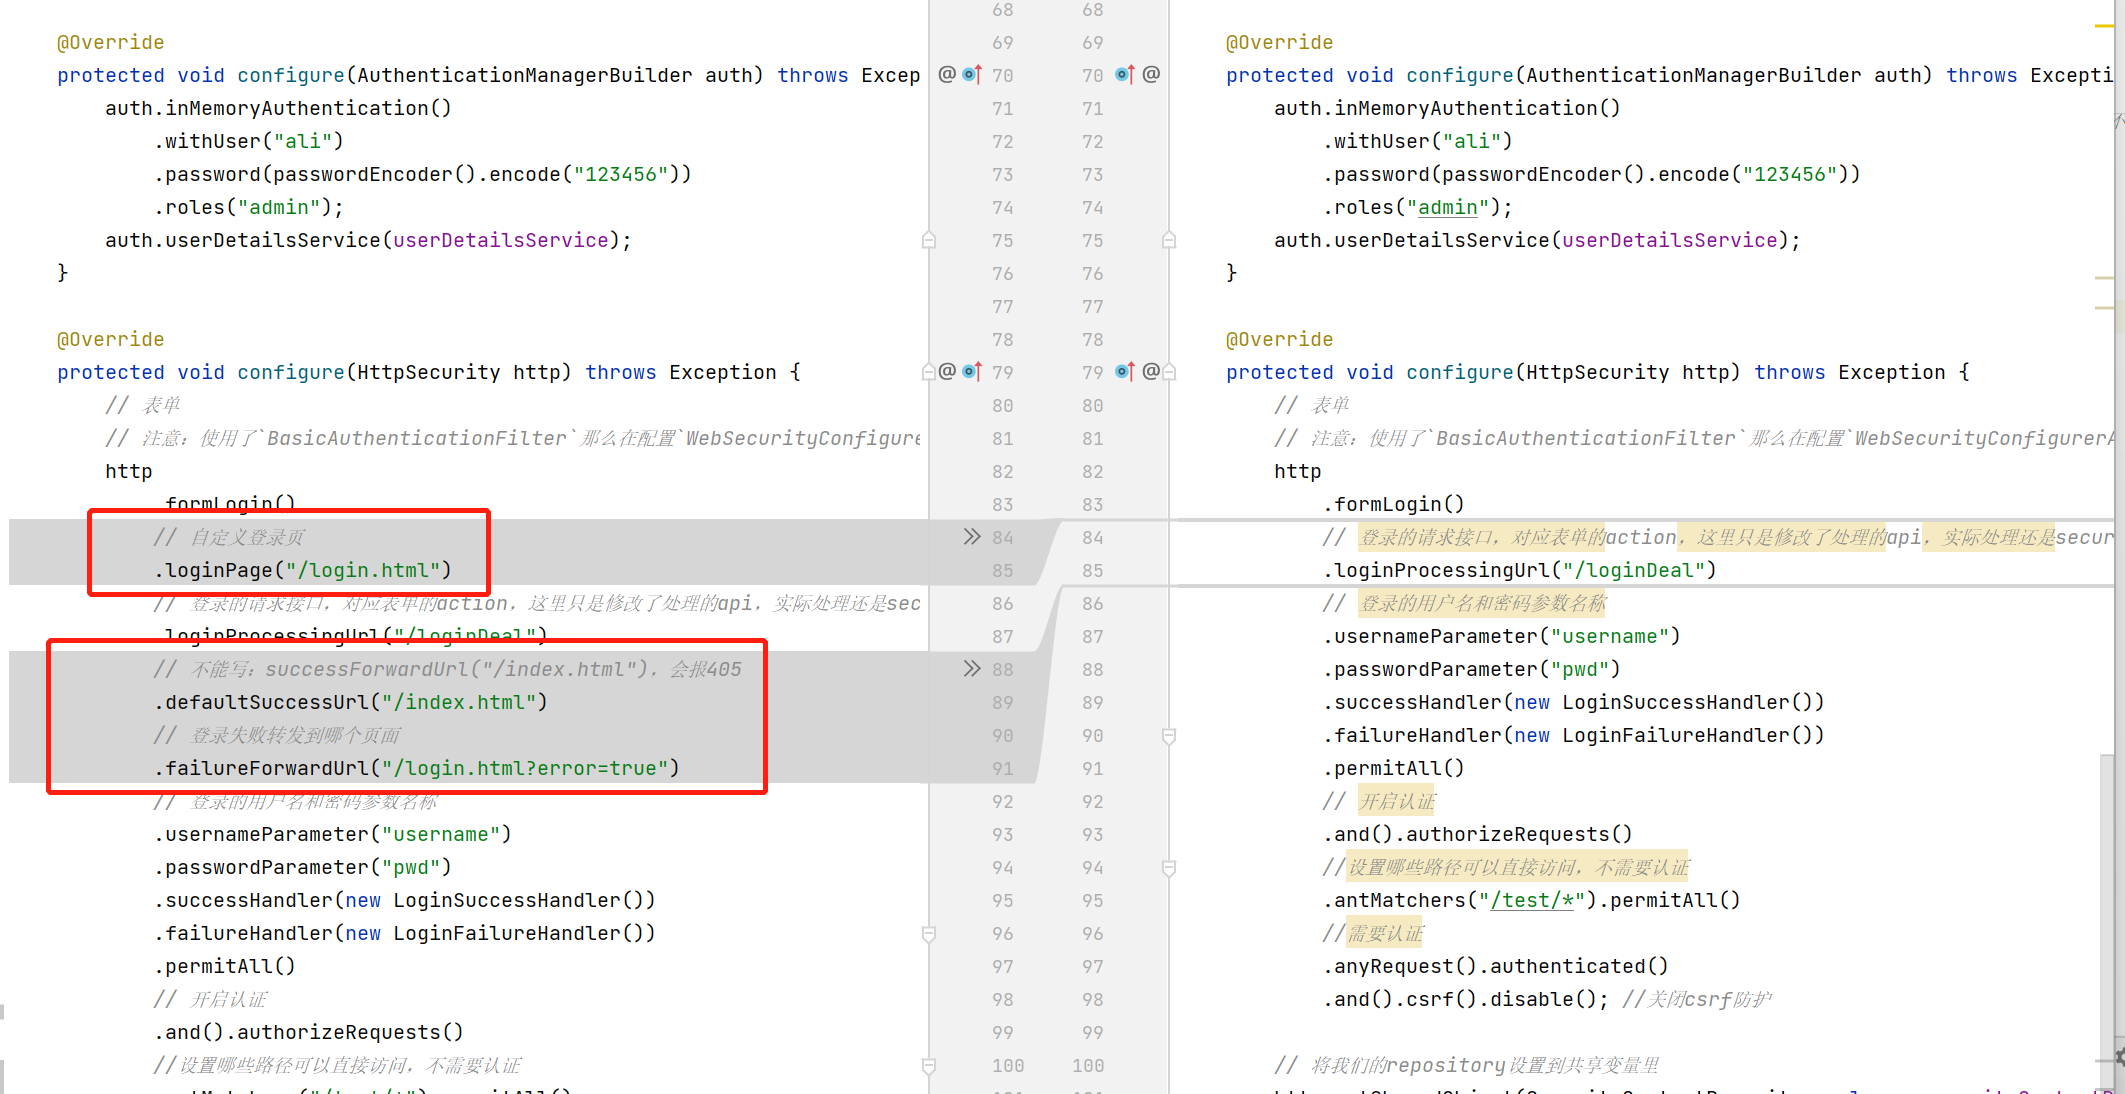Toggle the fold marker at left pane line 96
The width and height of the screenshot is (2125, 1094).
tap(929, 933)
